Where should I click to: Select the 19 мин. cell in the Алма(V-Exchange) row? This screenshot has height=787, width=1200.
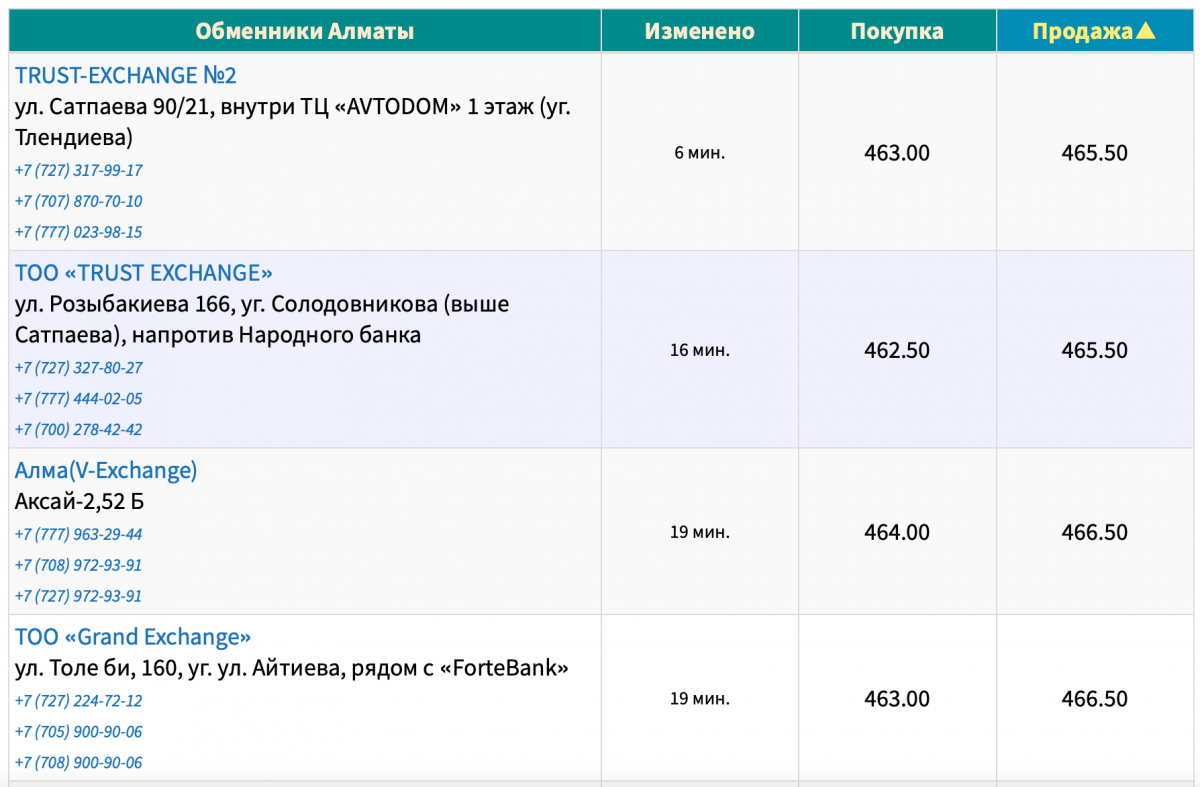[700, 532]
